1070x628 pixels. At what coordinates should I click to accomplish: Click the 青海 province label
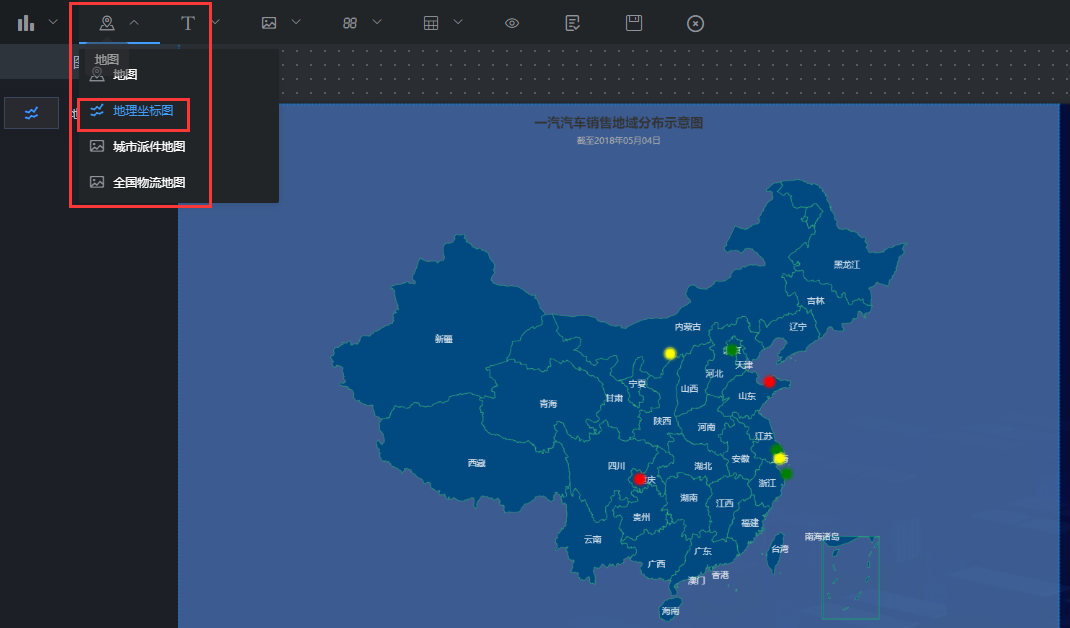pyautogui.click(x=548, y=404)
